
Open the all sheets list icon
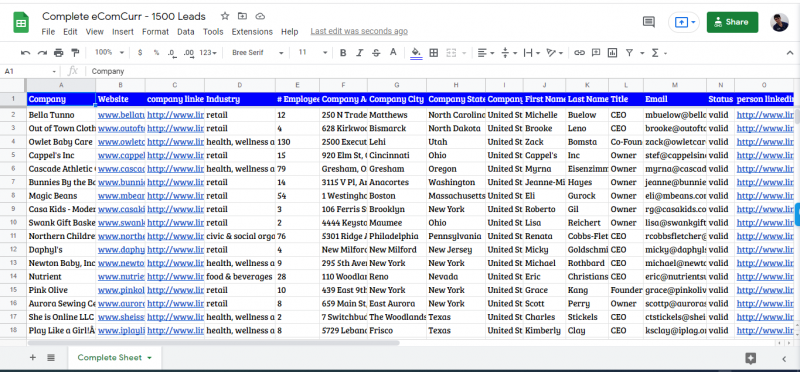click(51, 358)
